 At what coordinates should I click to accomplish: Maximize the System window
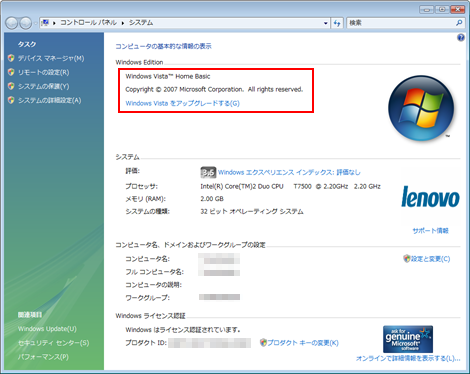point(442,9)
